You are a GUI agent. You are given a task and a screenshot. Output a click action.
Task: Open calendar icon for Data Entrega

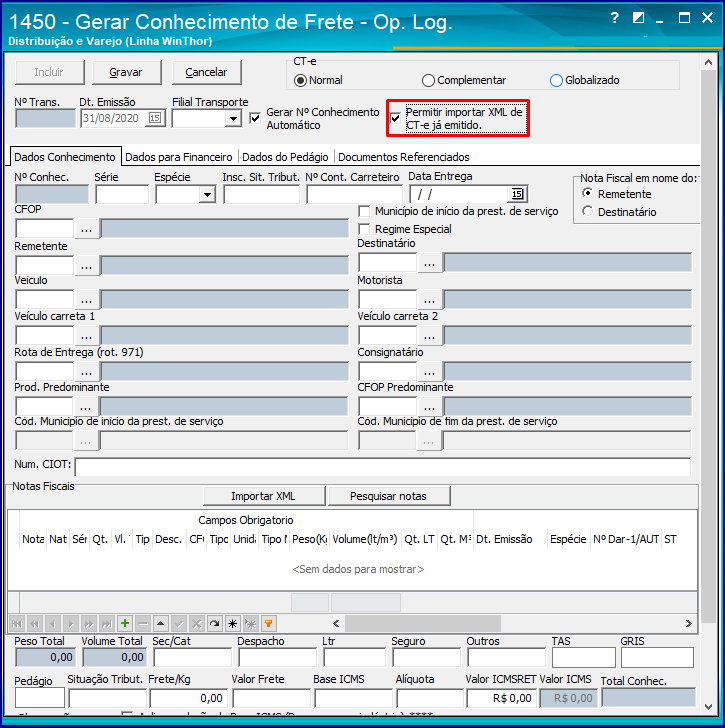pyautogui.click(x=518, y=194)
